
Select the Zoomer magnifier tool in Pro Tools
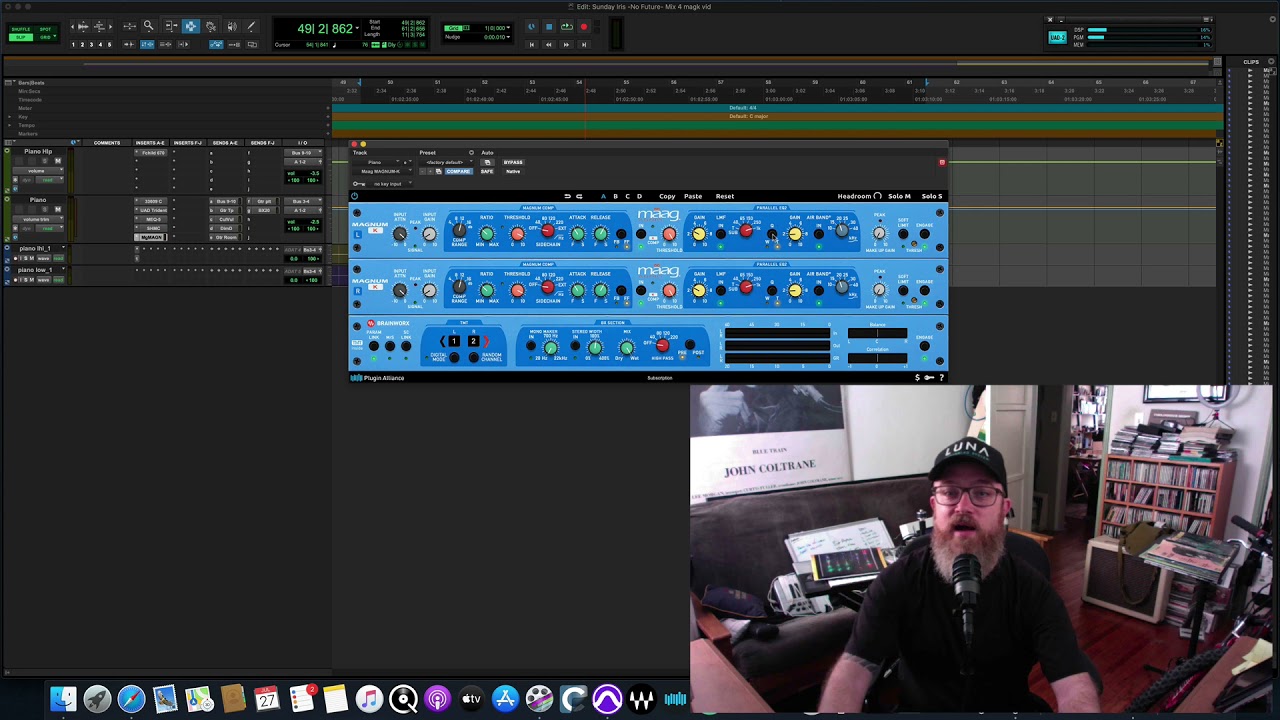click(x=148, y=26)
